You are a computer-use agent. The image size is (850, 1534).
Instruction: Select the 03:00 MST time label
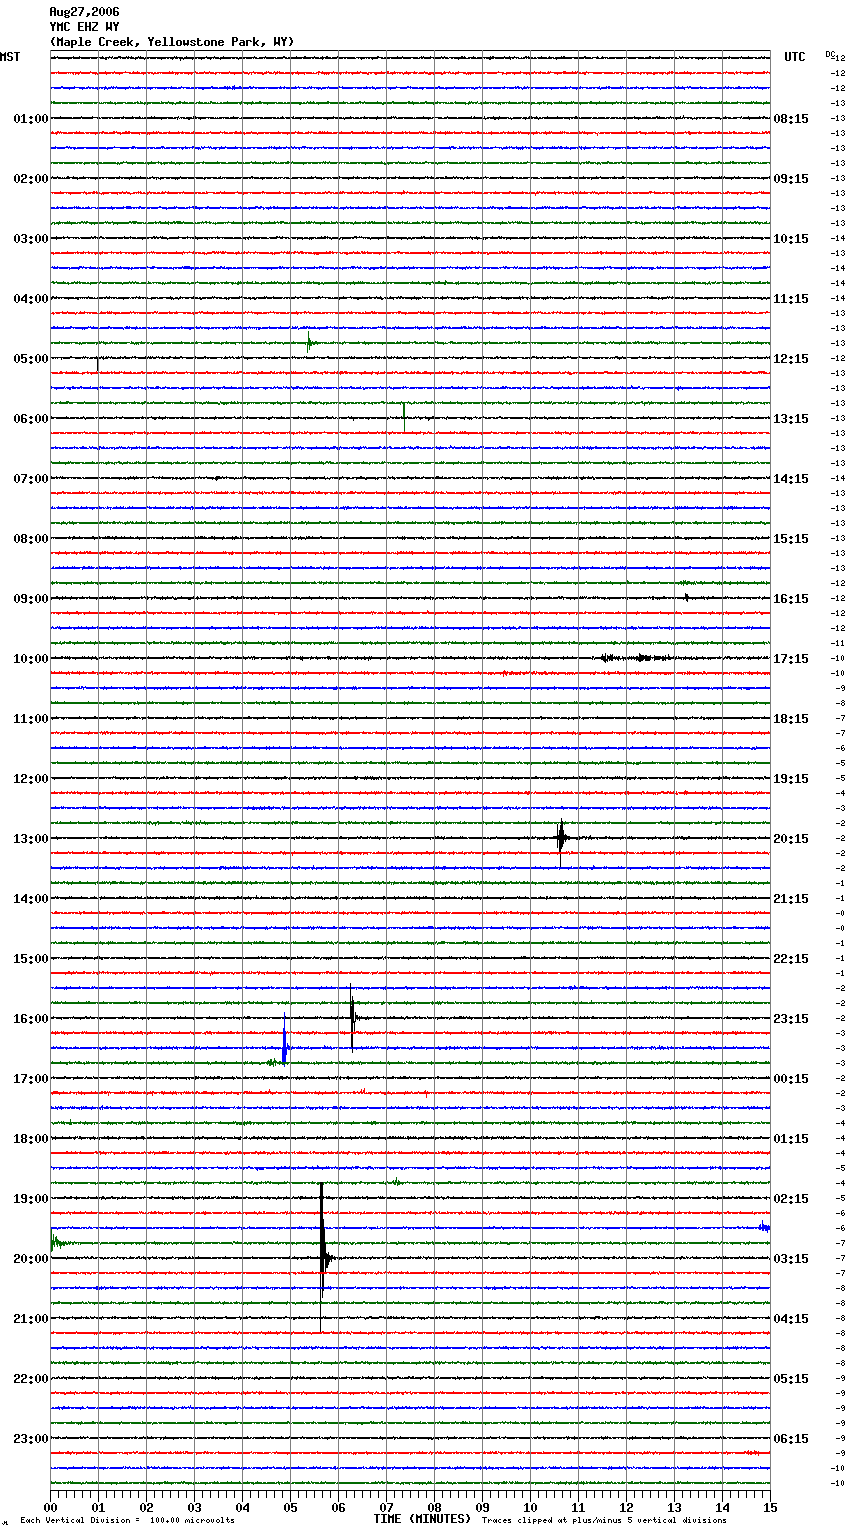pyautogui.click(x=30, y=239)
